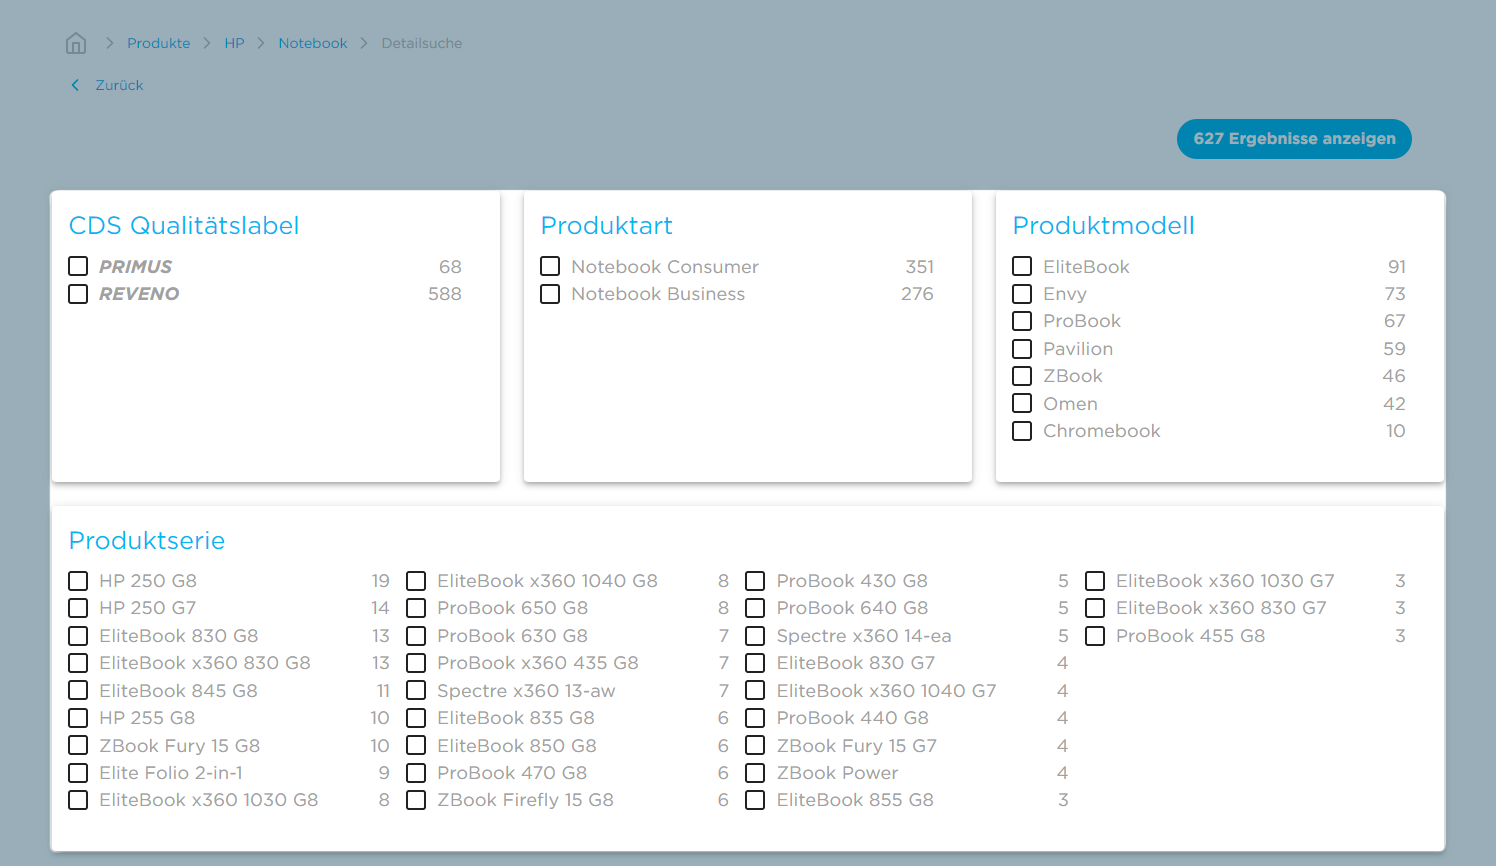The width and height of the screenshot is (1496, 866).
Task: Go back via Zurück link
Action: coord(119,85)
